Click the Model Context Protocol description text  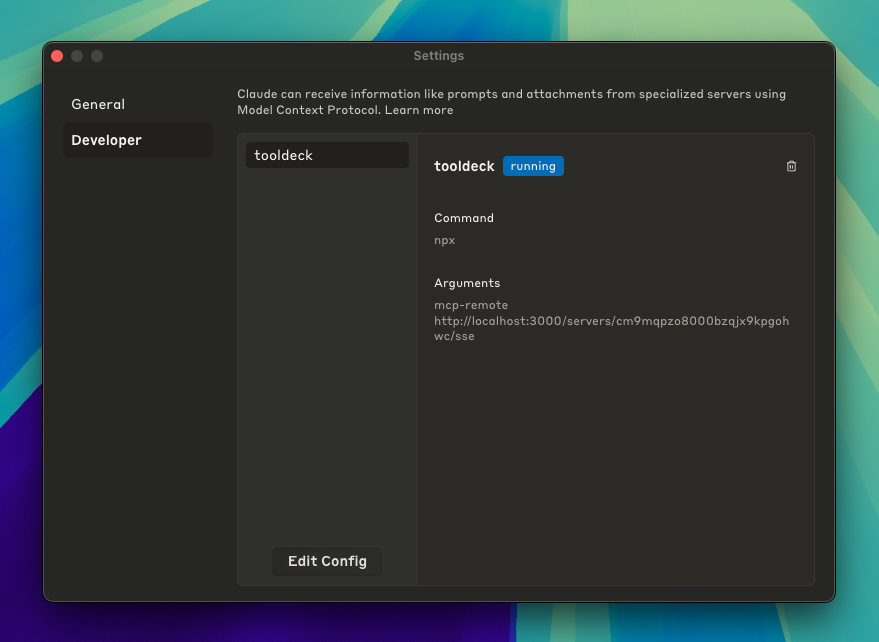[x=511, y=102]
